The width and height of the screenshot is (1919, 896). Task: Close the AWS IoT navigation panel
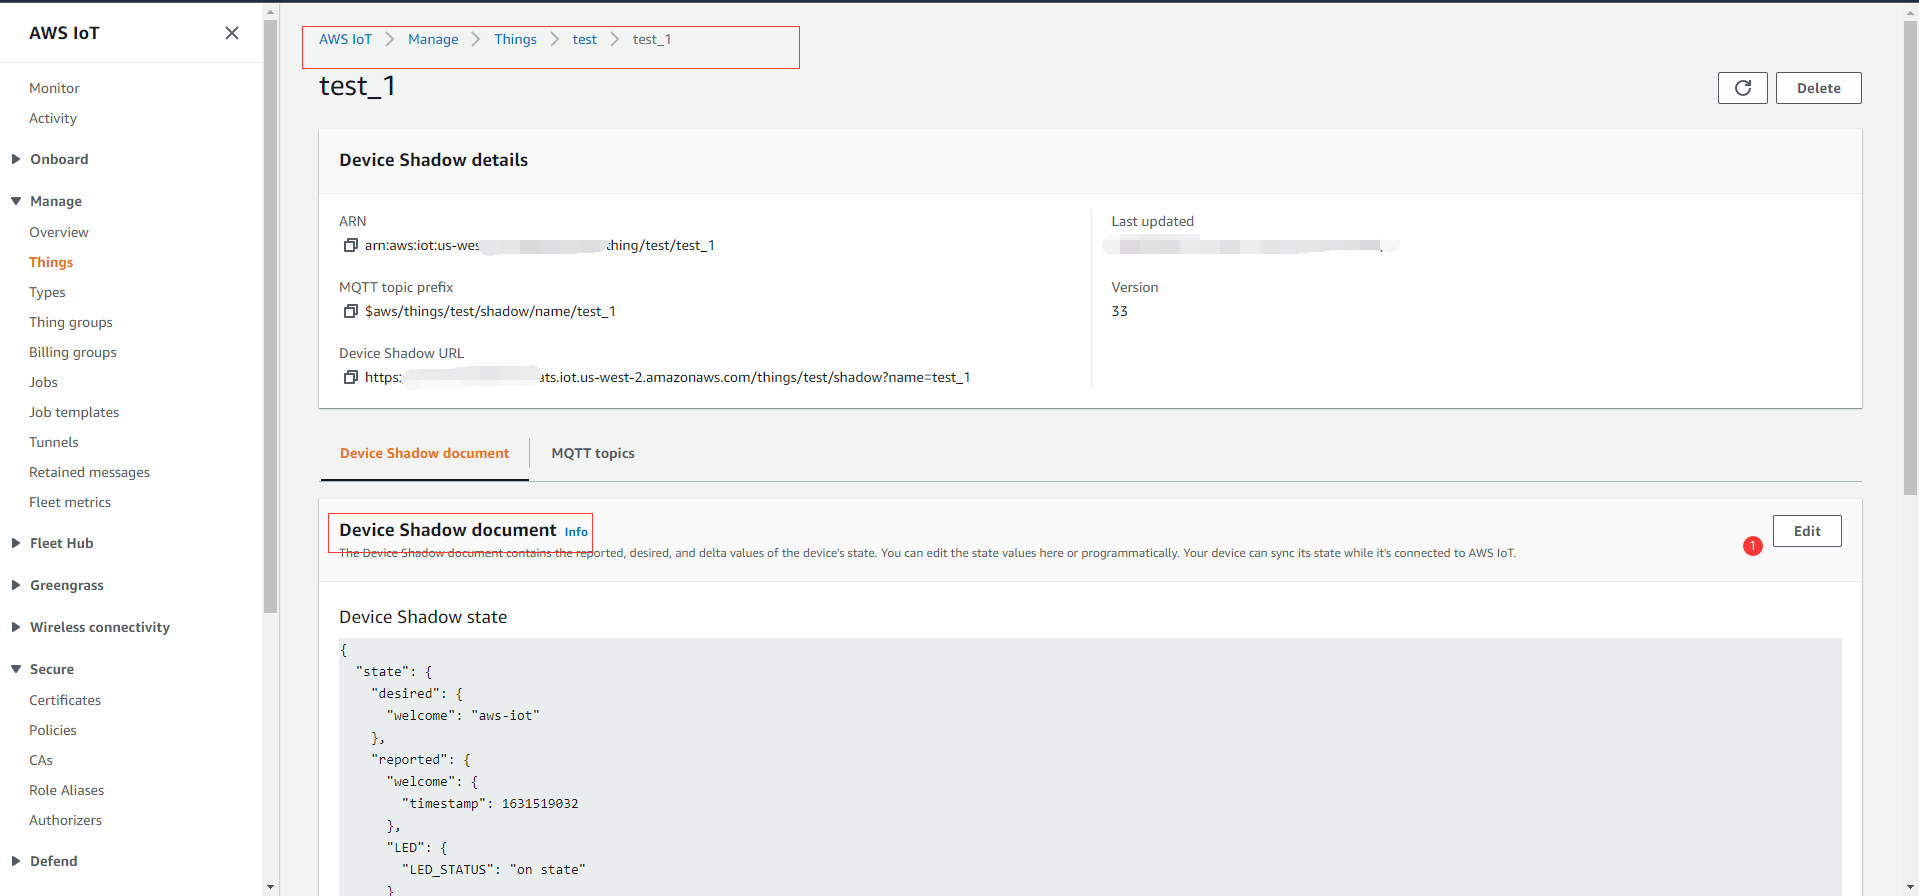coord(232,33)
